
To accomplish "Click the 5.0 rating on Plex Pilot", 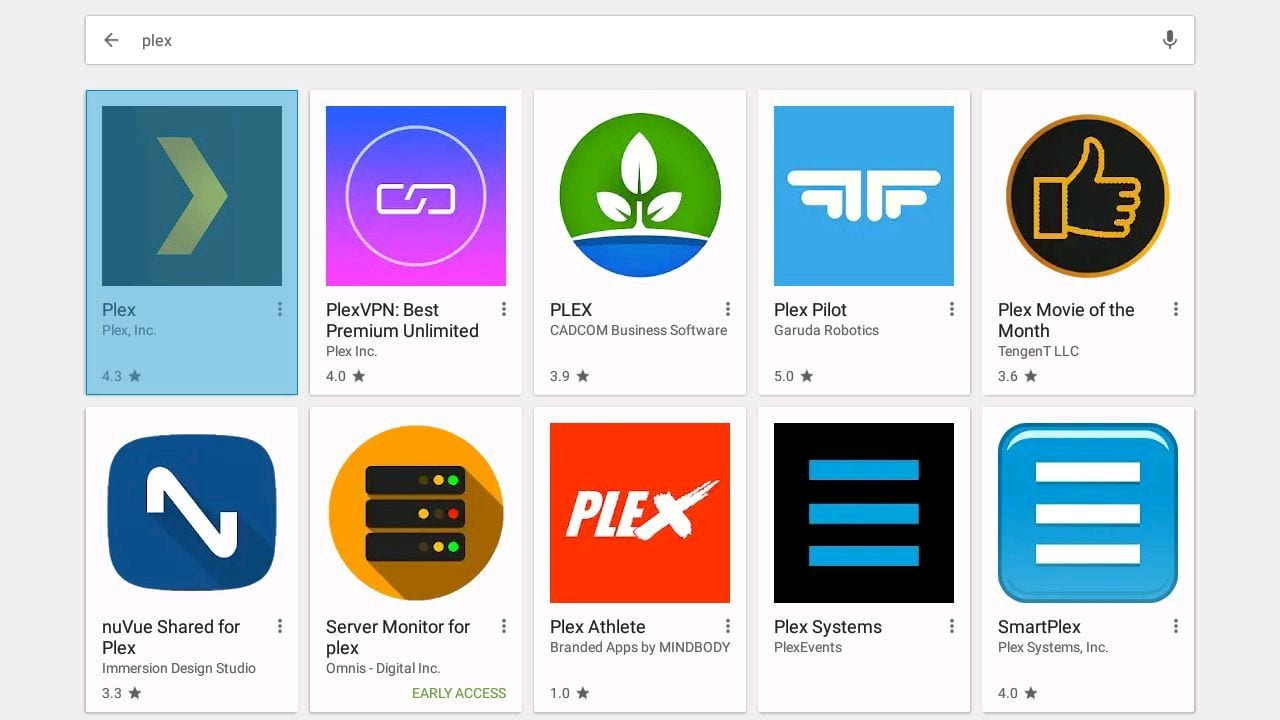I will 793,376.
